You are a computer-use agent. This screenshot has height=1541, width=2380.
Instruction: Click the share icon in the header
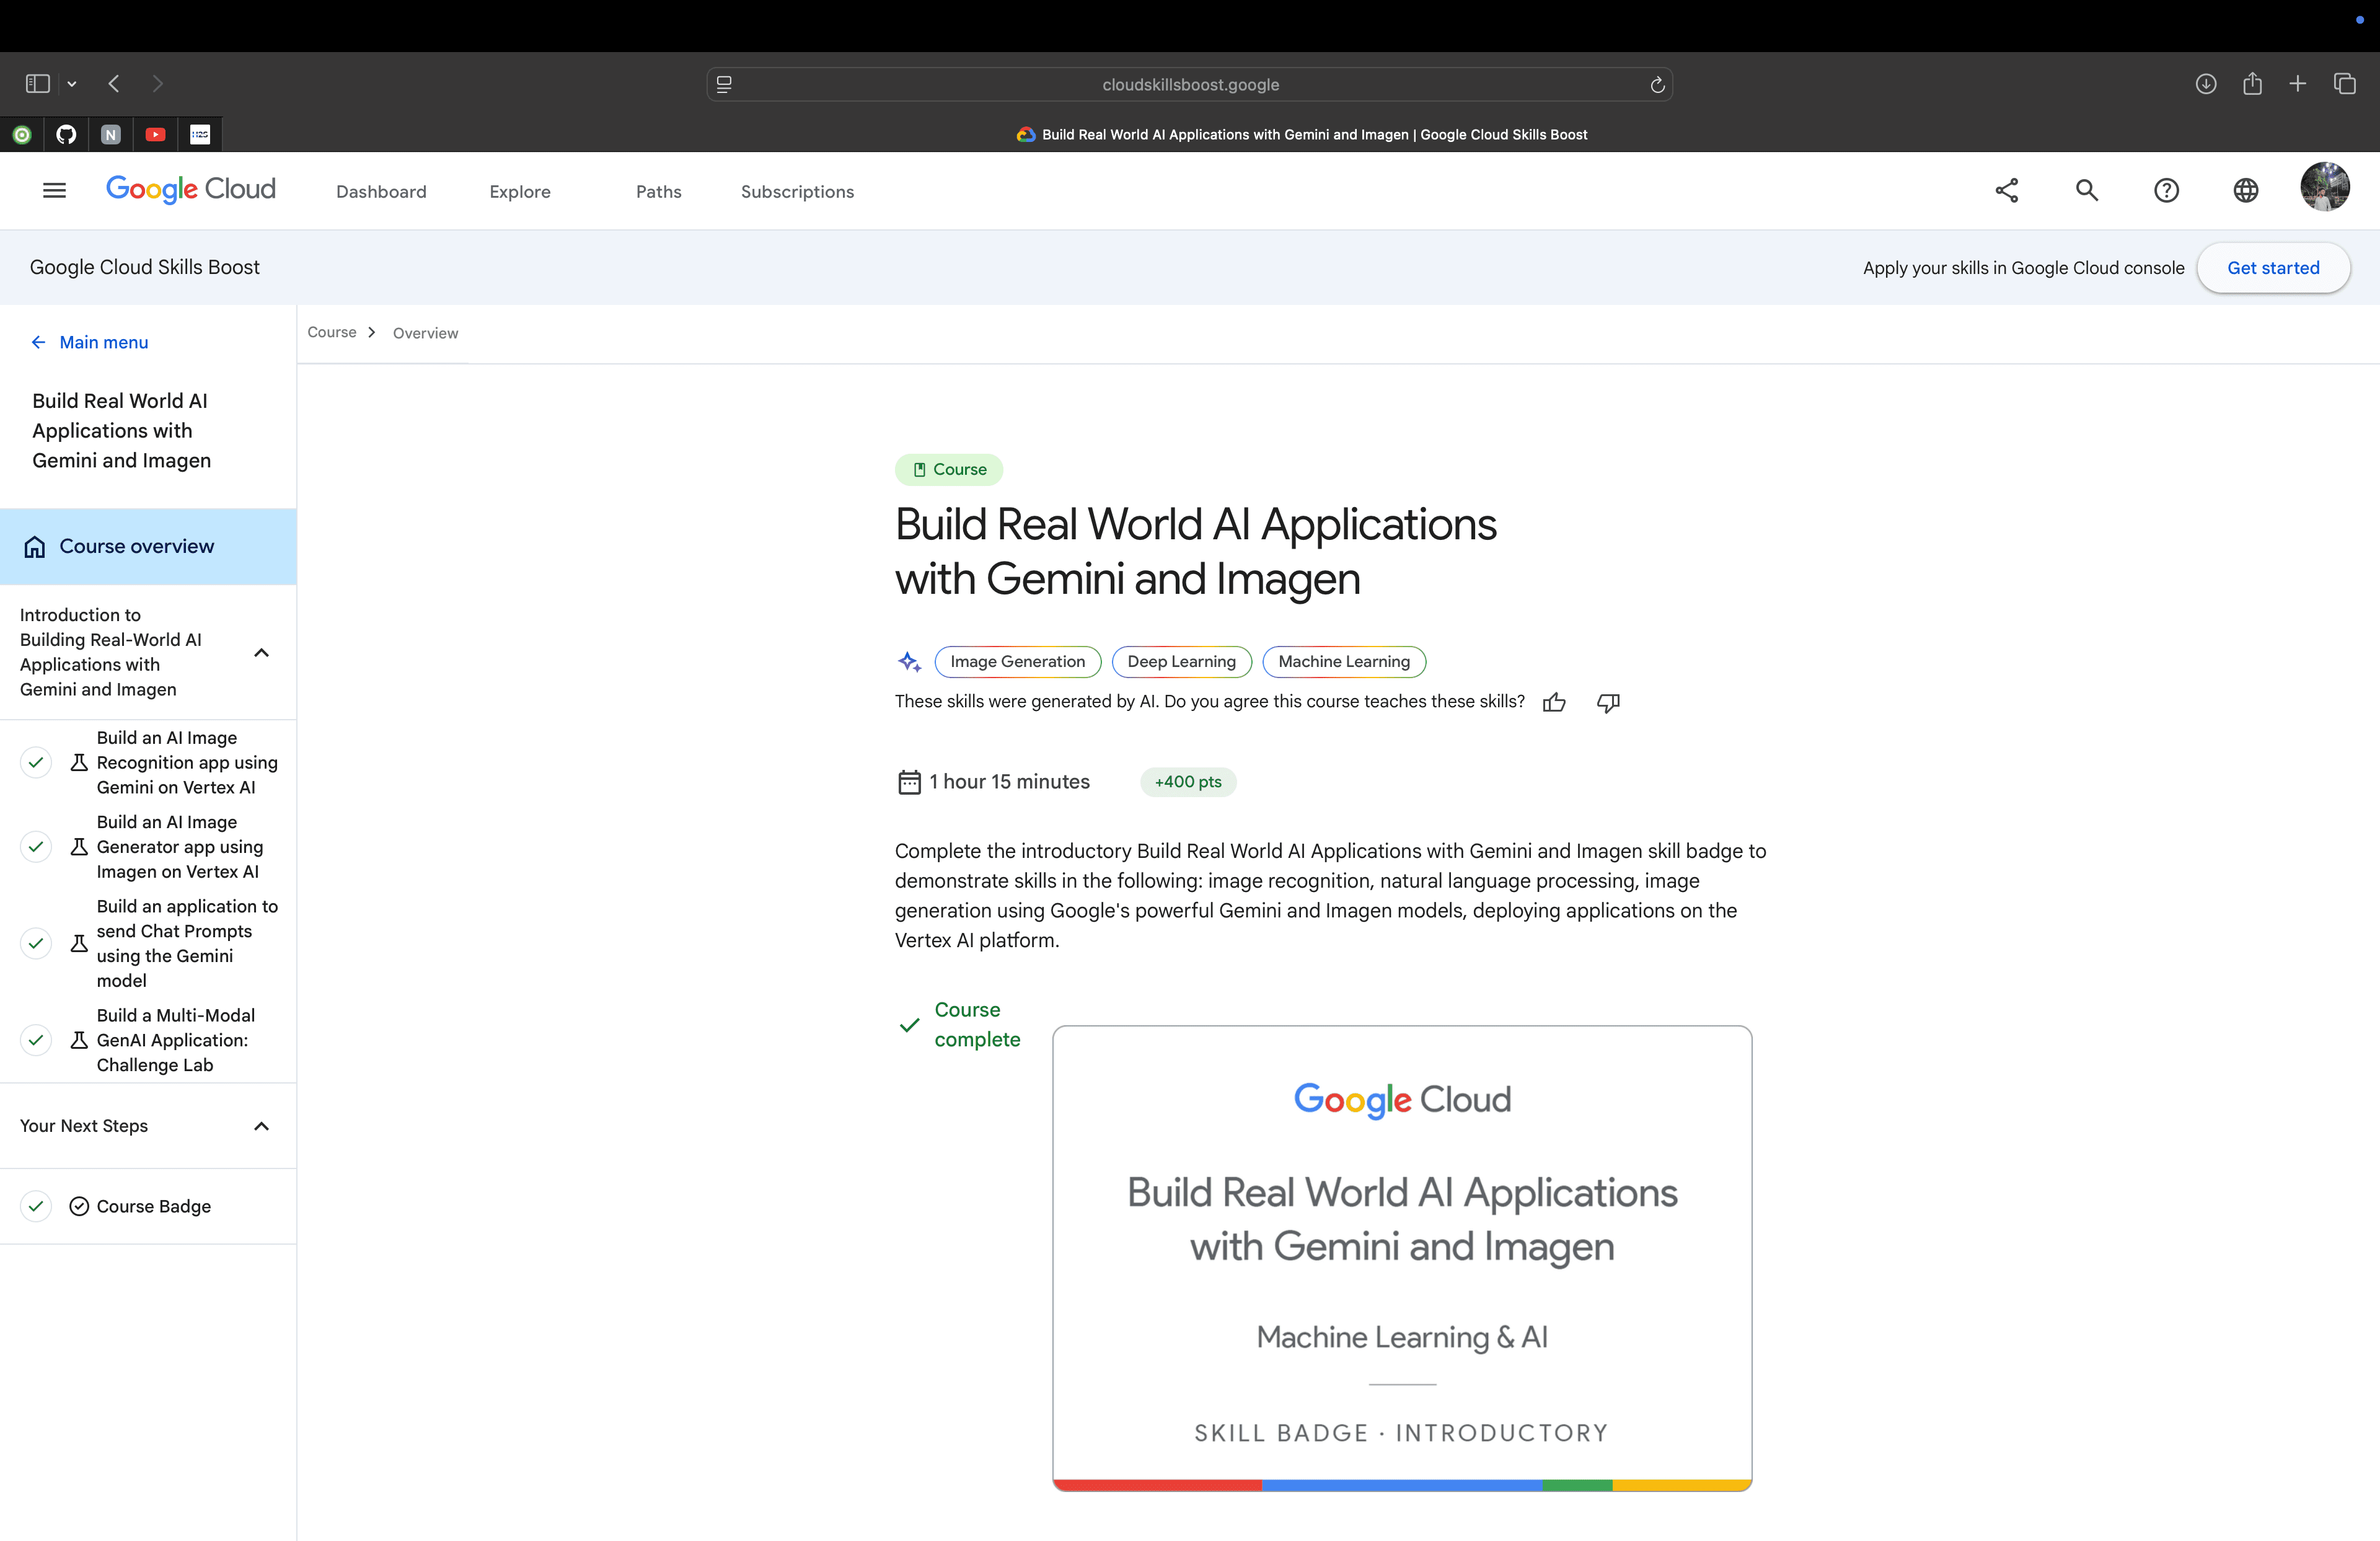[x=2007, y=190]
